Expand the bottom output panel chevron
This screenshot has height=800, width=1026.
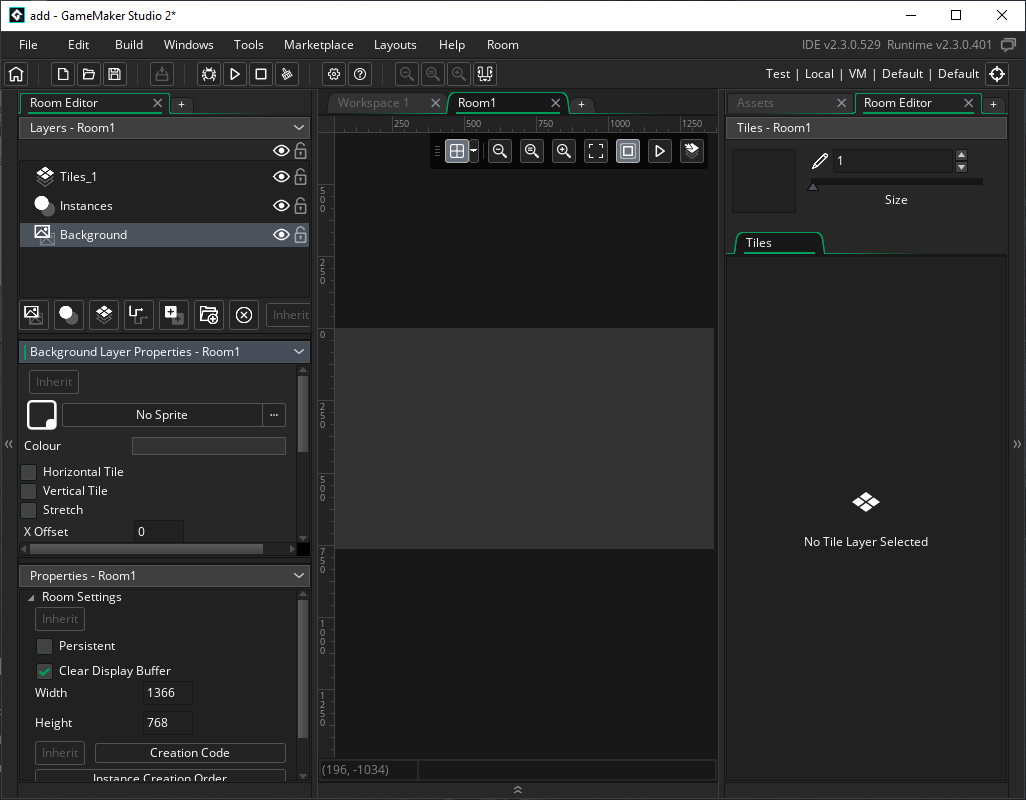(x=518, y=790)
